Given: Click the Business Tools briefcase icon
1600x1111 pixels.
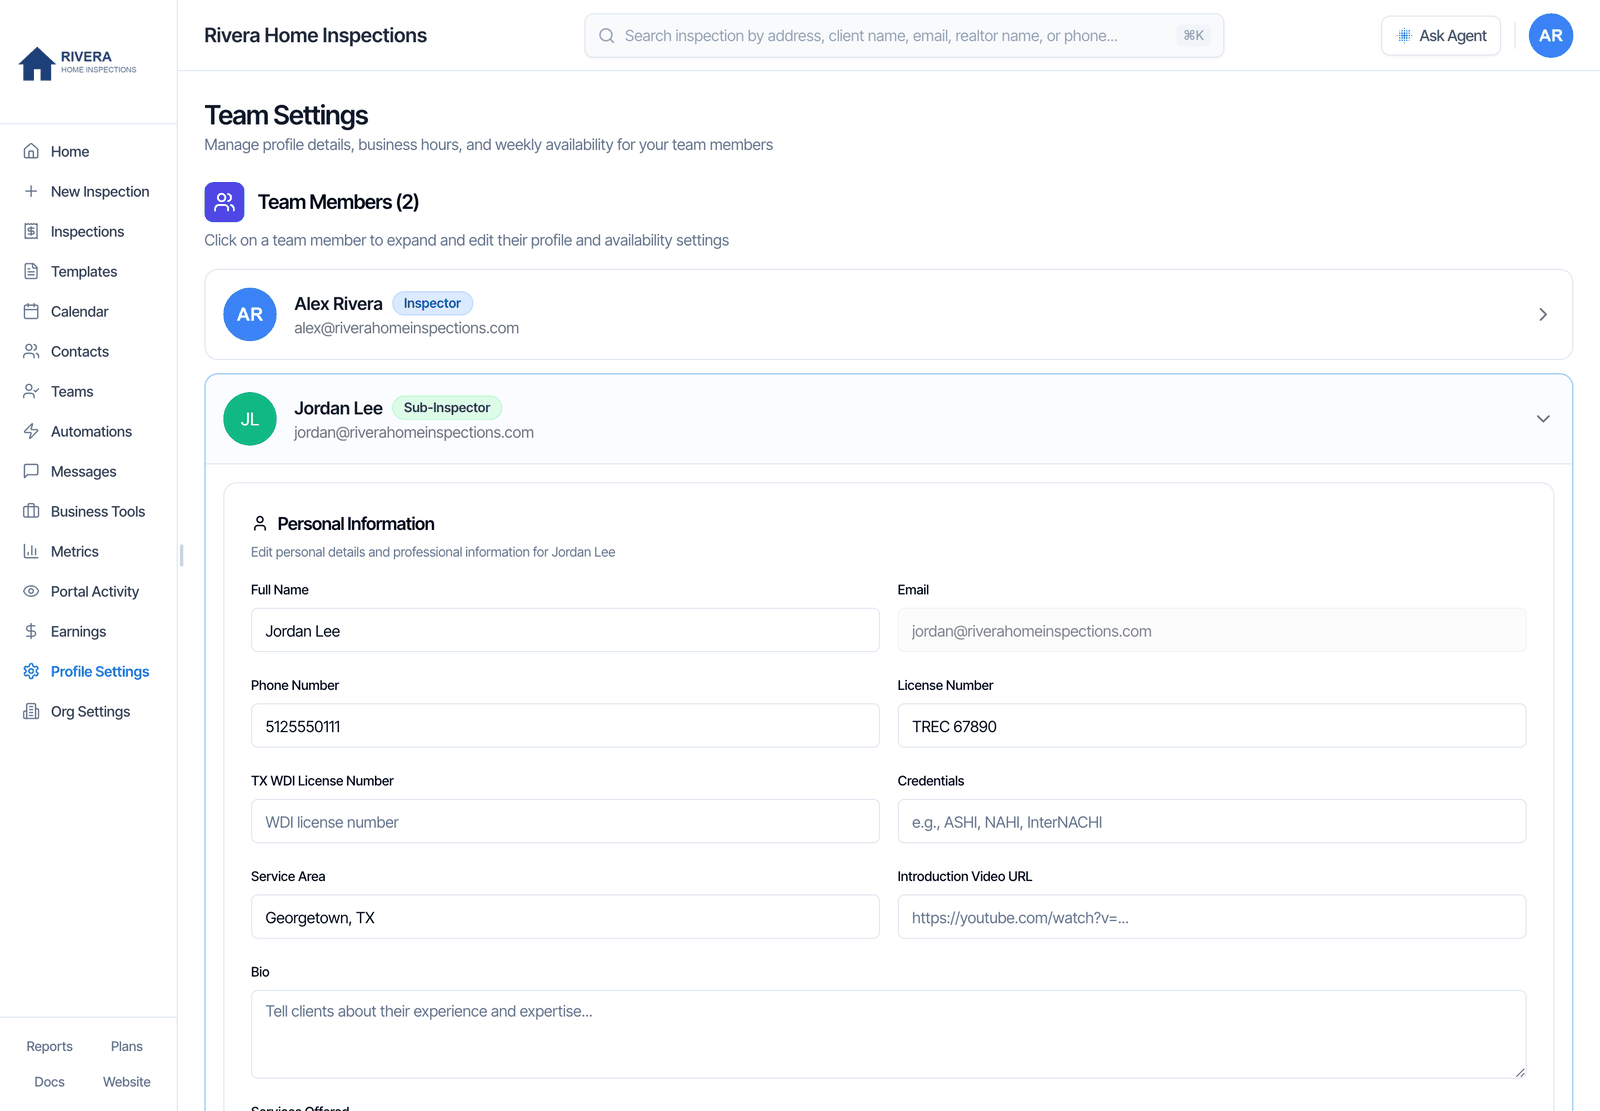Looking at the screenshot, I should [x=31, y=511].
